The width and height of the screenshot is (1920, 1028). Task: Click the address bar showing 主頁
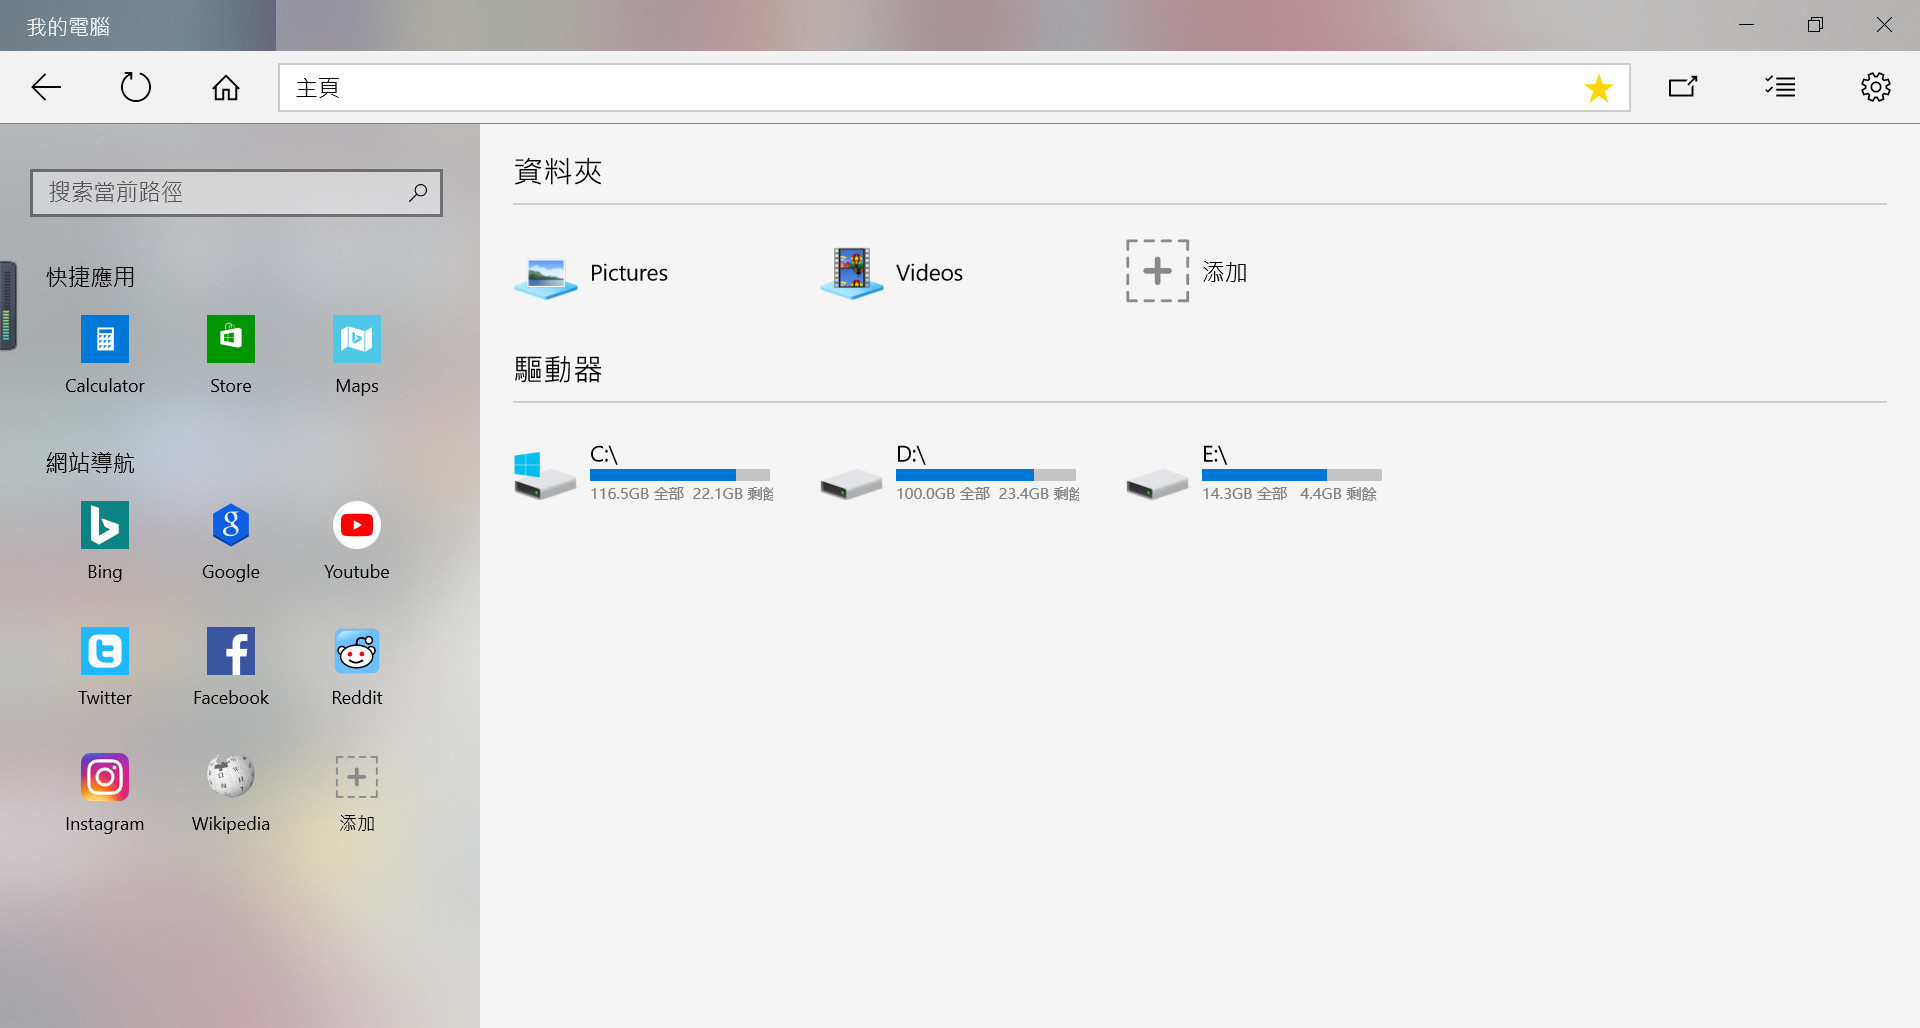[954, 88]
